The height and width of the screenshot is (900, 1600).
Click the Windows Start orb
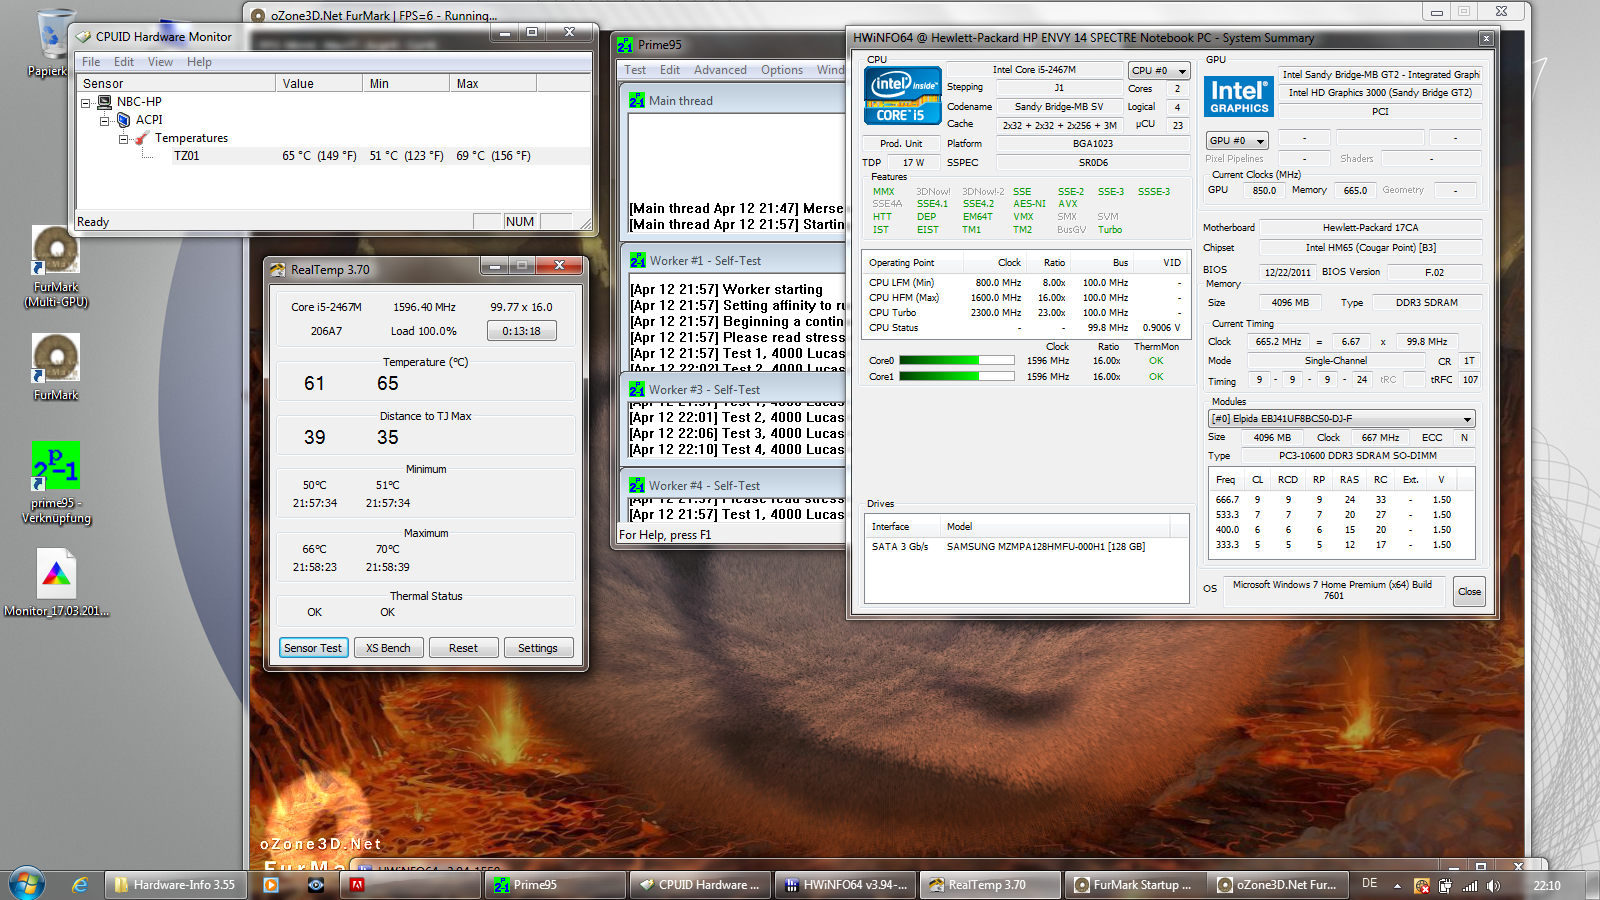coord(26,885)
